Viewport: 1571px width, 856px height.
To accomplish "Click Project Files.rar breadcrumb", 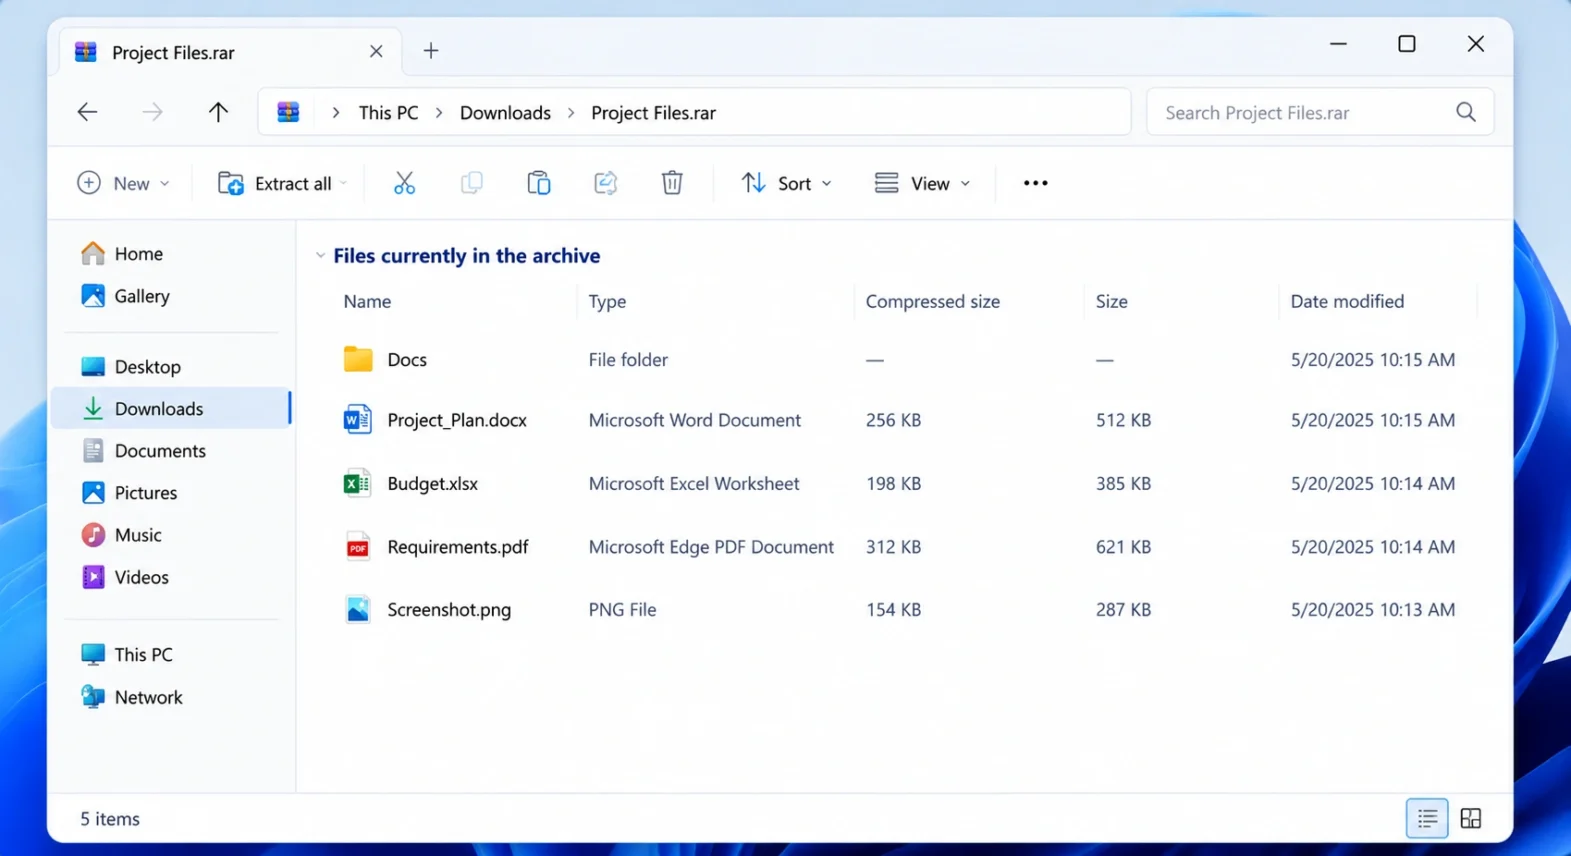I will [x=653, y=113].
